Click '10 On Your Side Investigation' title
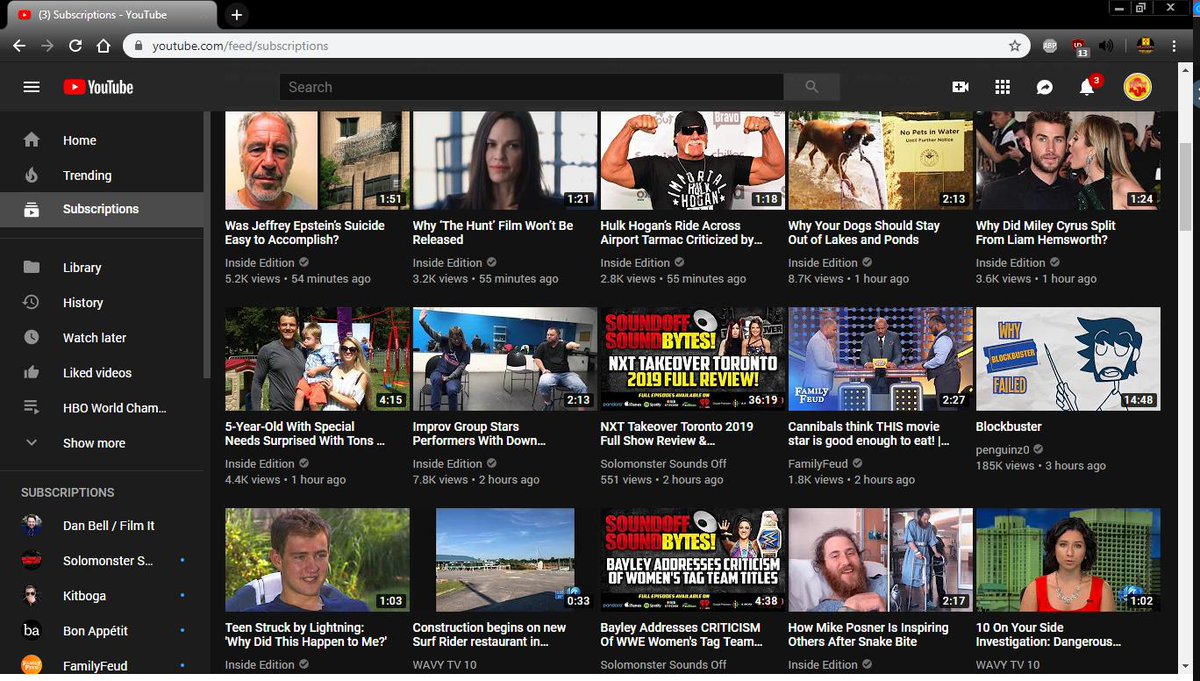This screenshot has width=1200, height=681. tap(1048, 635)
